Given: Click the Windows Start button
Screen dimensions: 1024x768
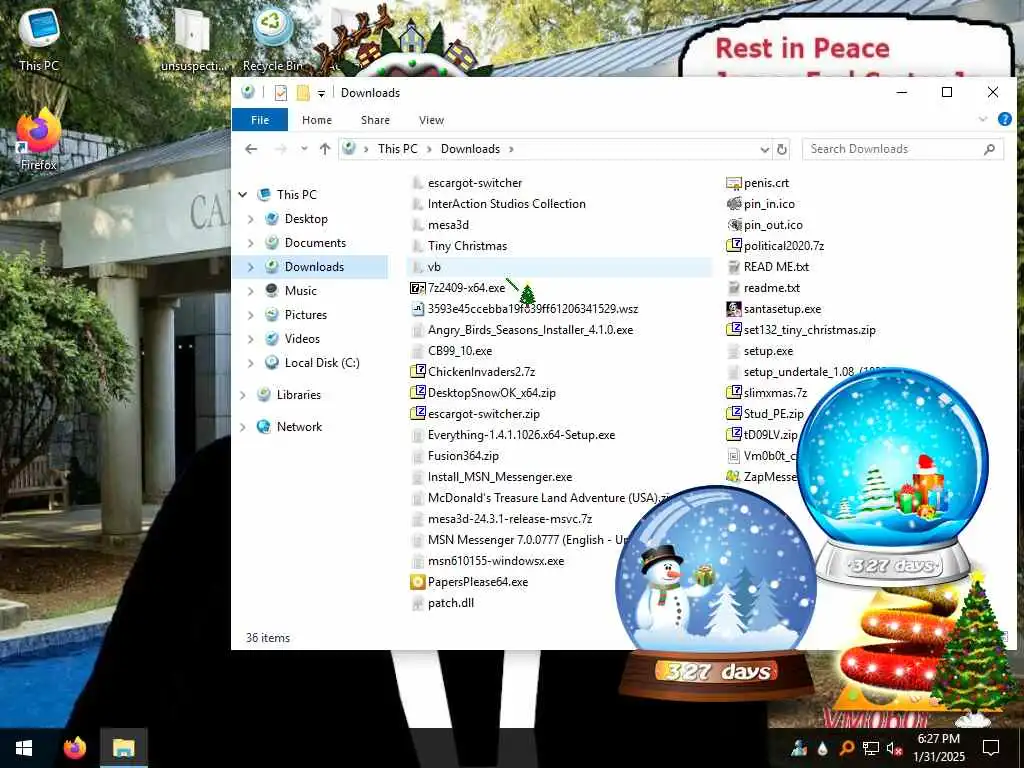Looking at the screenshot, I should [x=24, y=748].
